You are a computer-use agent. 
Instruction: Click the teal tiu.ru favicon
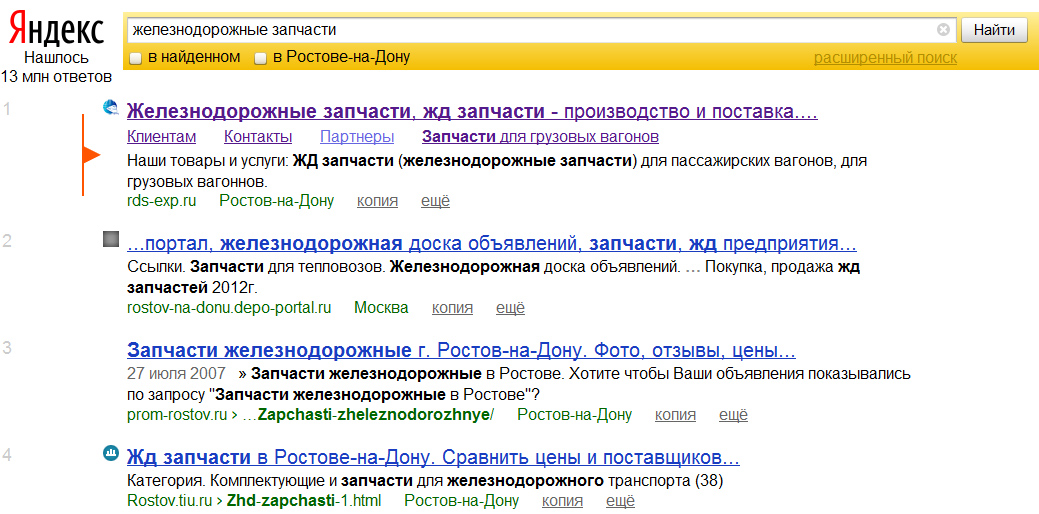click(x=111, y=453)
